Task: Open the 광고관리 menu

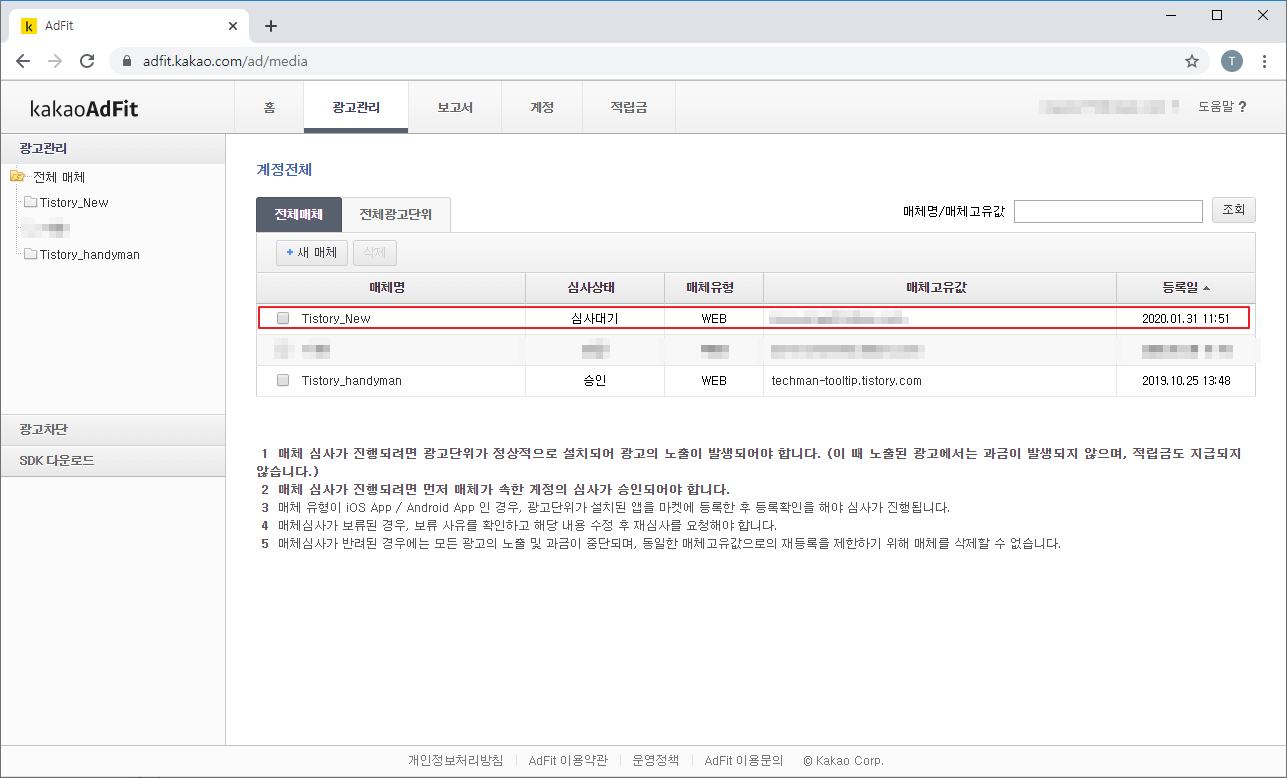Action: [356, 107]
